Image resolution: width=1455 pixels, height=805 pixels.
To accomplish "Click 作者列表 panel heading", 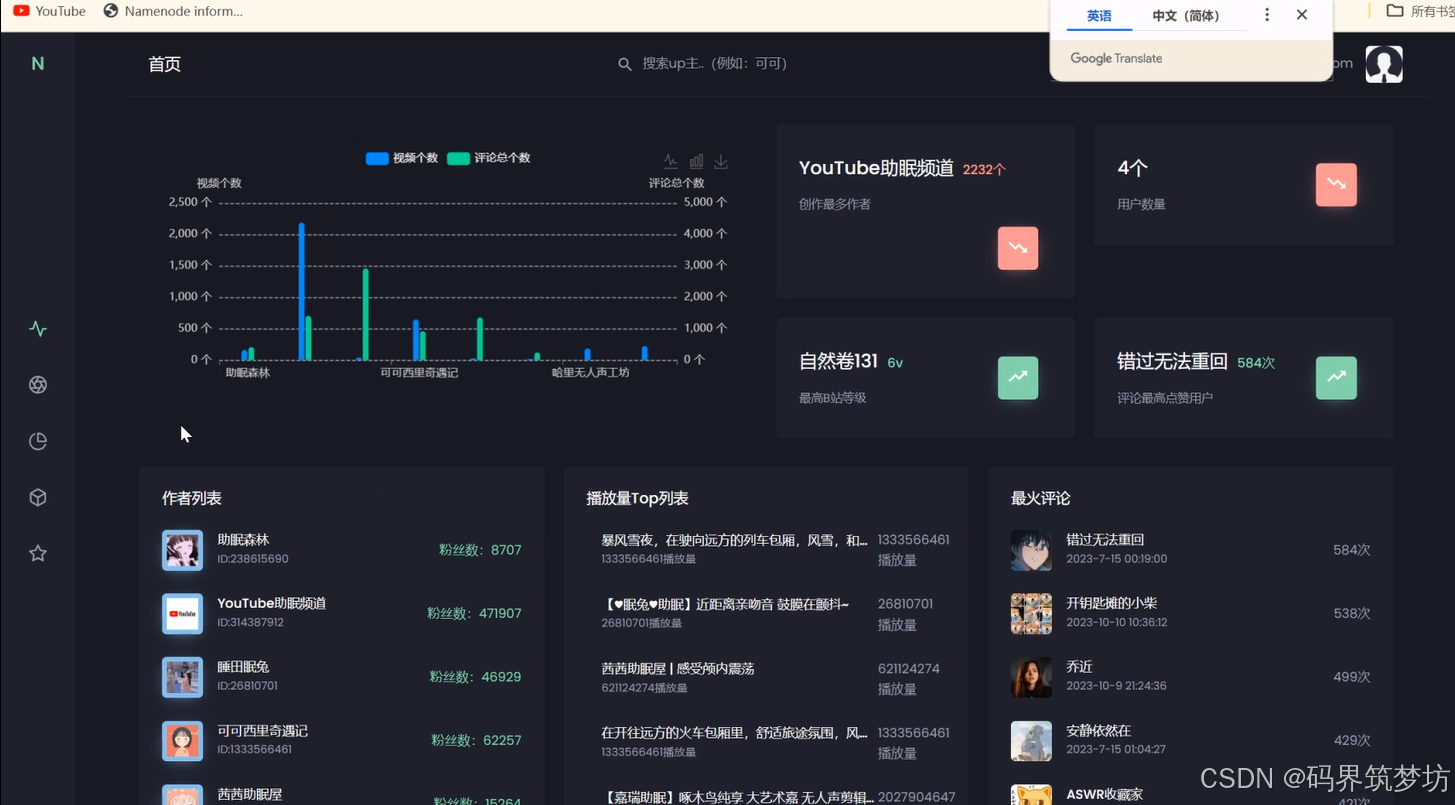I will 192,498.
